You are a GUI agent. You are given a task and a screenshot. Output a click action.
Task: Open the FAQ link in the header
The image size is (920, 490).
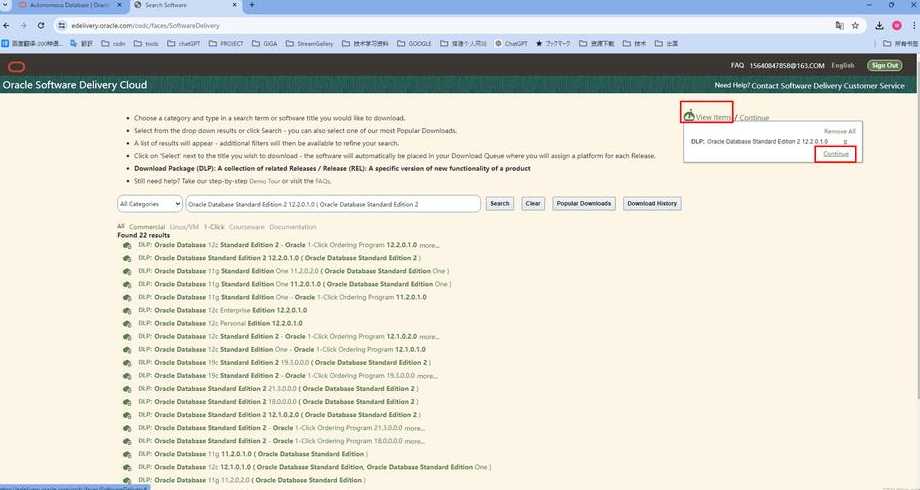737,66
